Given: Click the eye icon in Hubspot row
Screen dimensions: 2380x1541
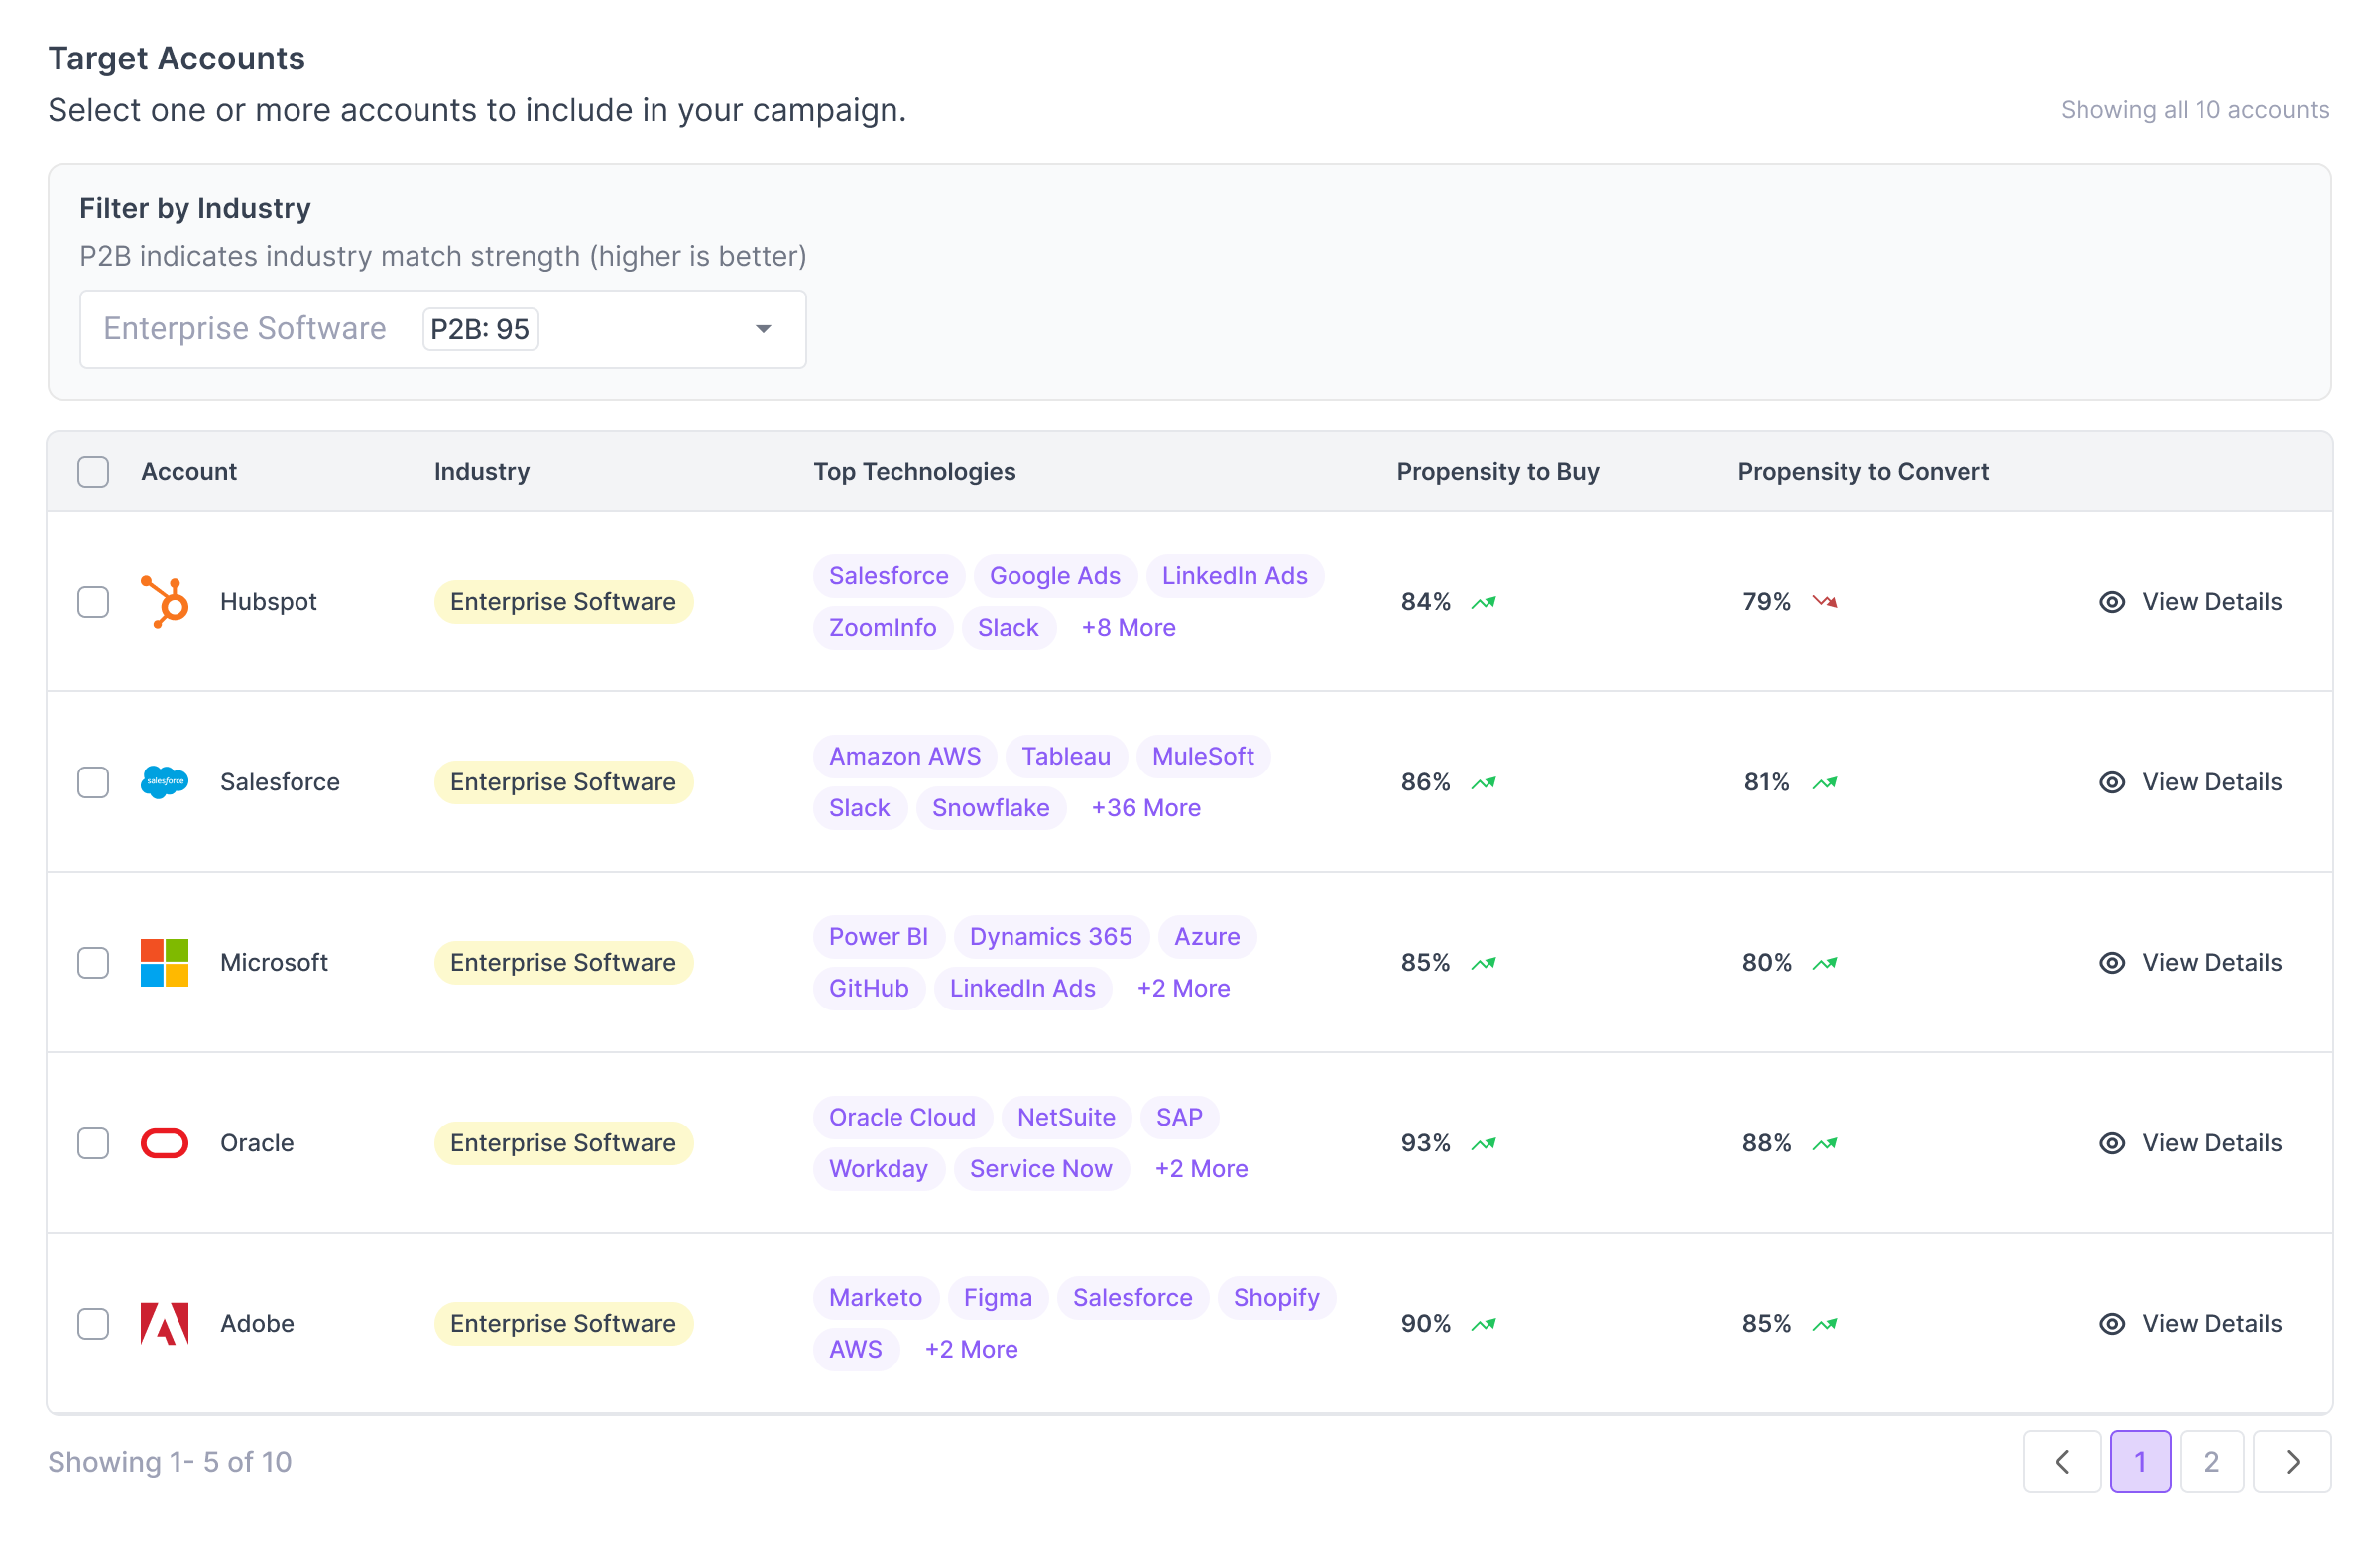Looking at the screenshot, I should click(x=2112, y=602).
